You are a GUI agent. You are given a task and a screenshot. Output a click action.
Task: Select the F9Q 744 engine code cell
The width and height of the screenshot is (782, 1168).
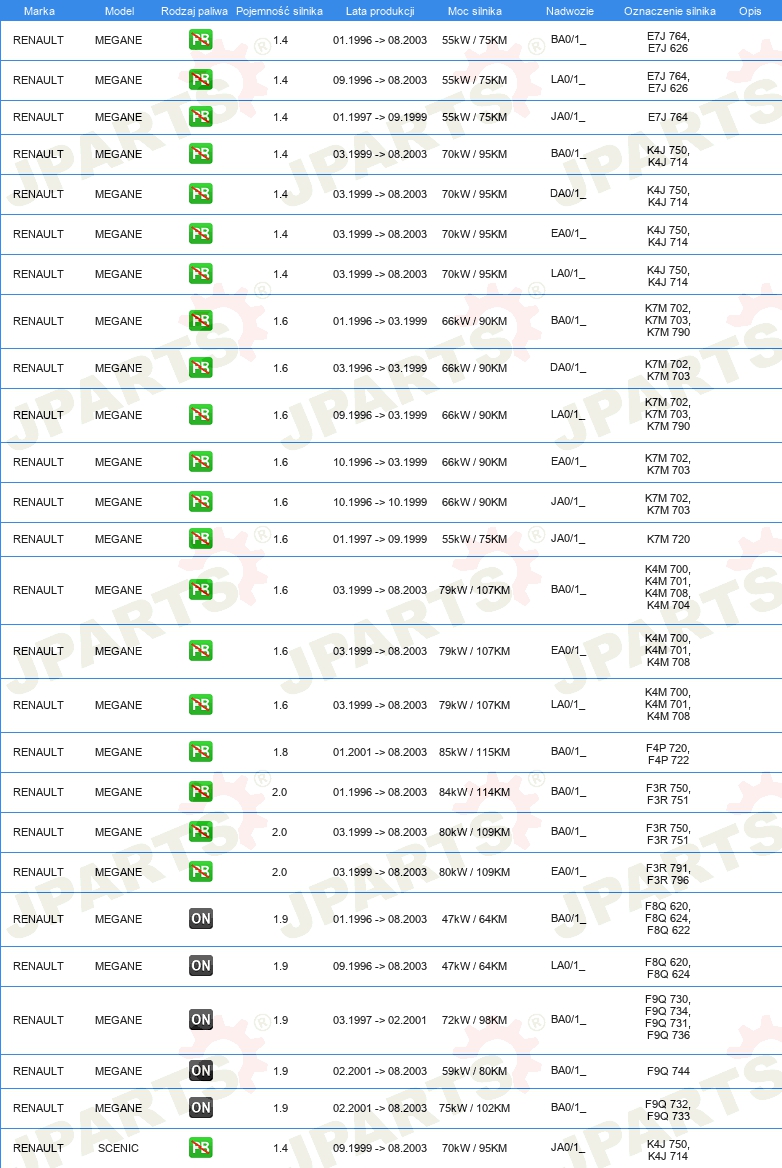(668, 1071)
